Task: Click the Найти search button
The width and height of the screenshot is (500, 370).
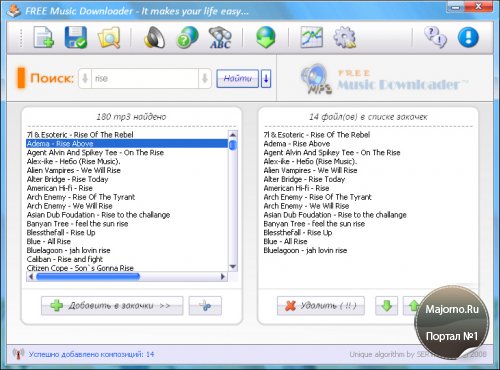Action: click(237, 79)
